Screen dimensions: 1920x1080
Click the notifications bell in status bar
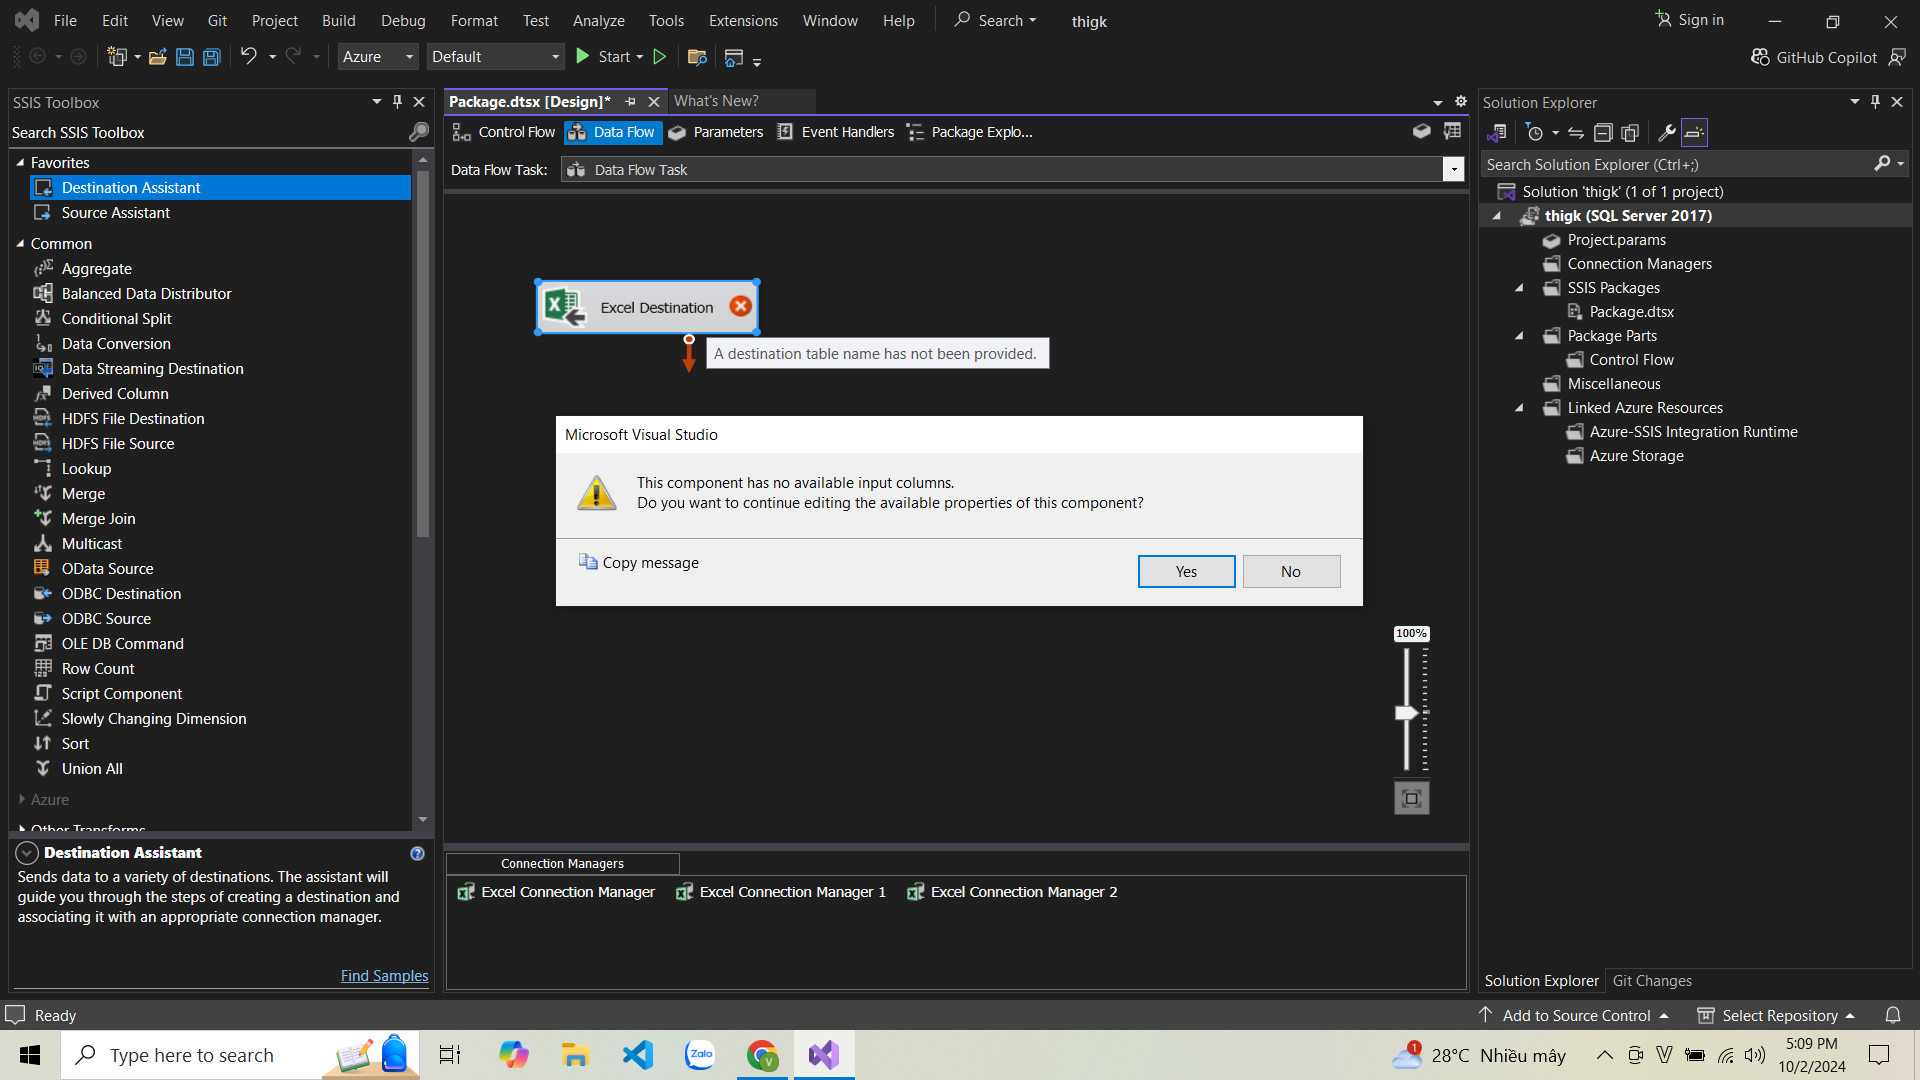pos(1892,1015)
